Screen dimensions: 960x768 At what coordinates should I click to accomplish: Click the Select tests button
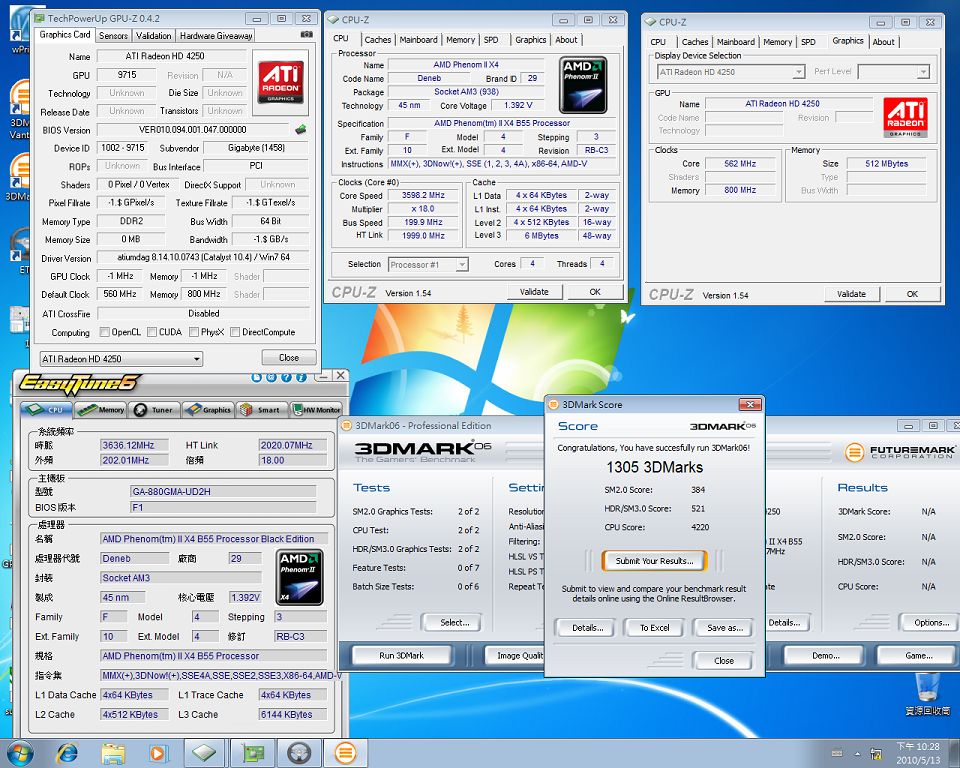point(454,622)
